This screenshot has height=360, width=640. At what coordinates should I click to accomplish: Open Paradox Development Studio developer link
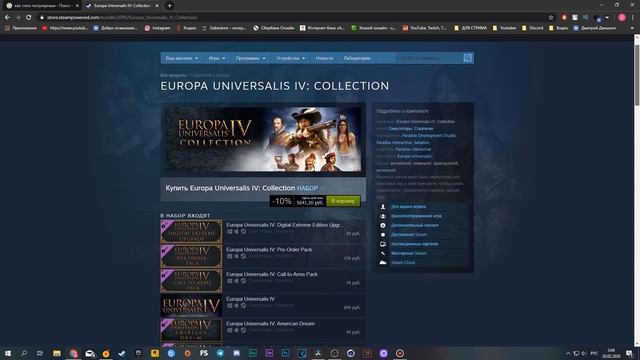(x=429, y=136)
